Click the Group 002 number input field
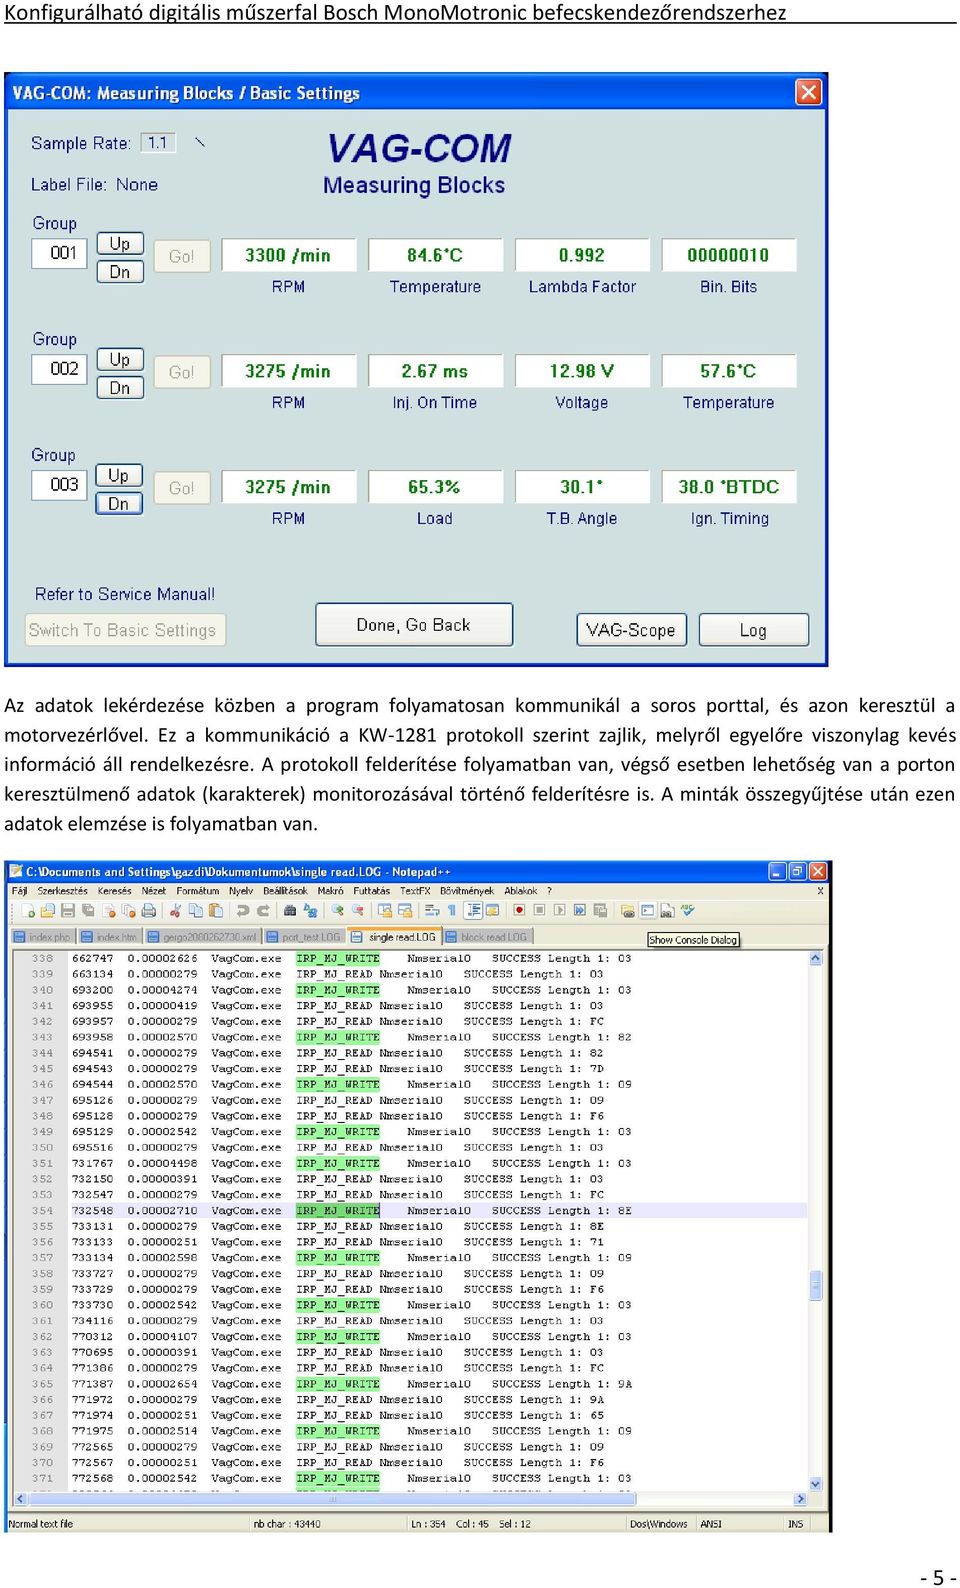This screenshot has width=960, height=1588. click(61, 369)
